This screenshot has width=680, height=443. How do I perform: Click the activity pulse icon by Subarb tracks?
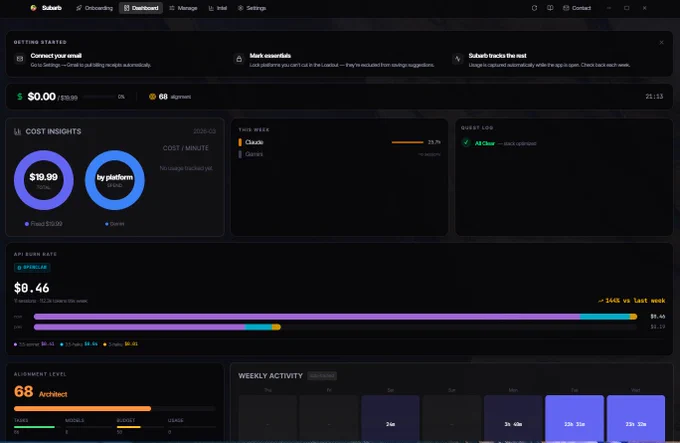click(458, 59)
